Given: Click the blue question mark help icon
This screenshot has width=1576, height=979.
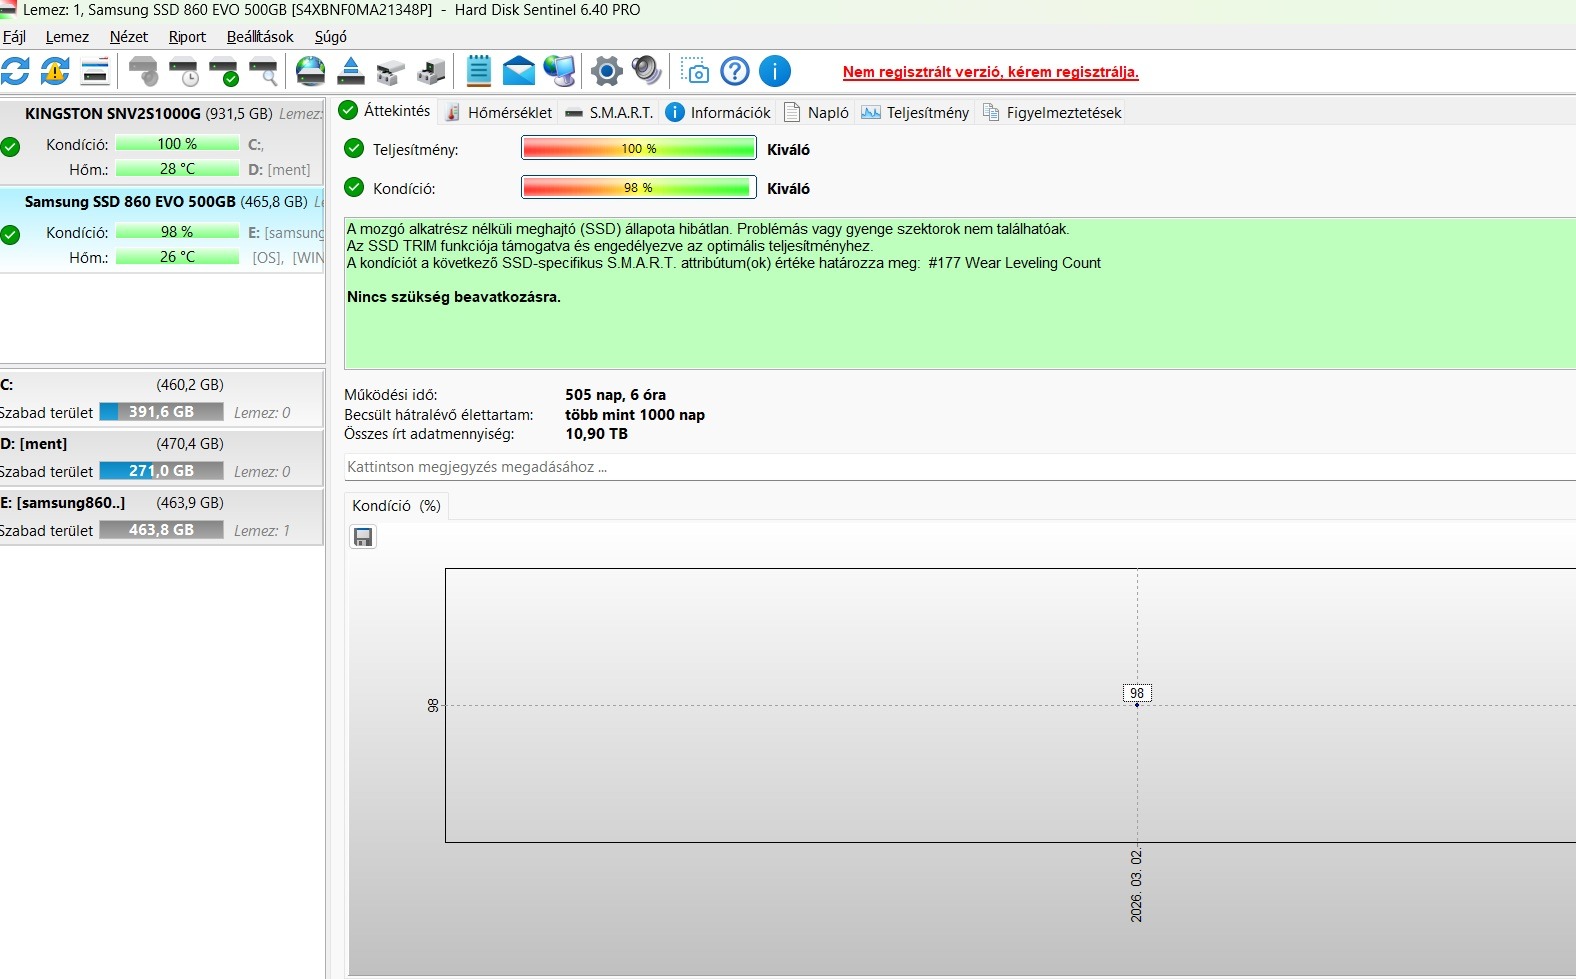Looking at the screenshot, I should pos(735,71).
